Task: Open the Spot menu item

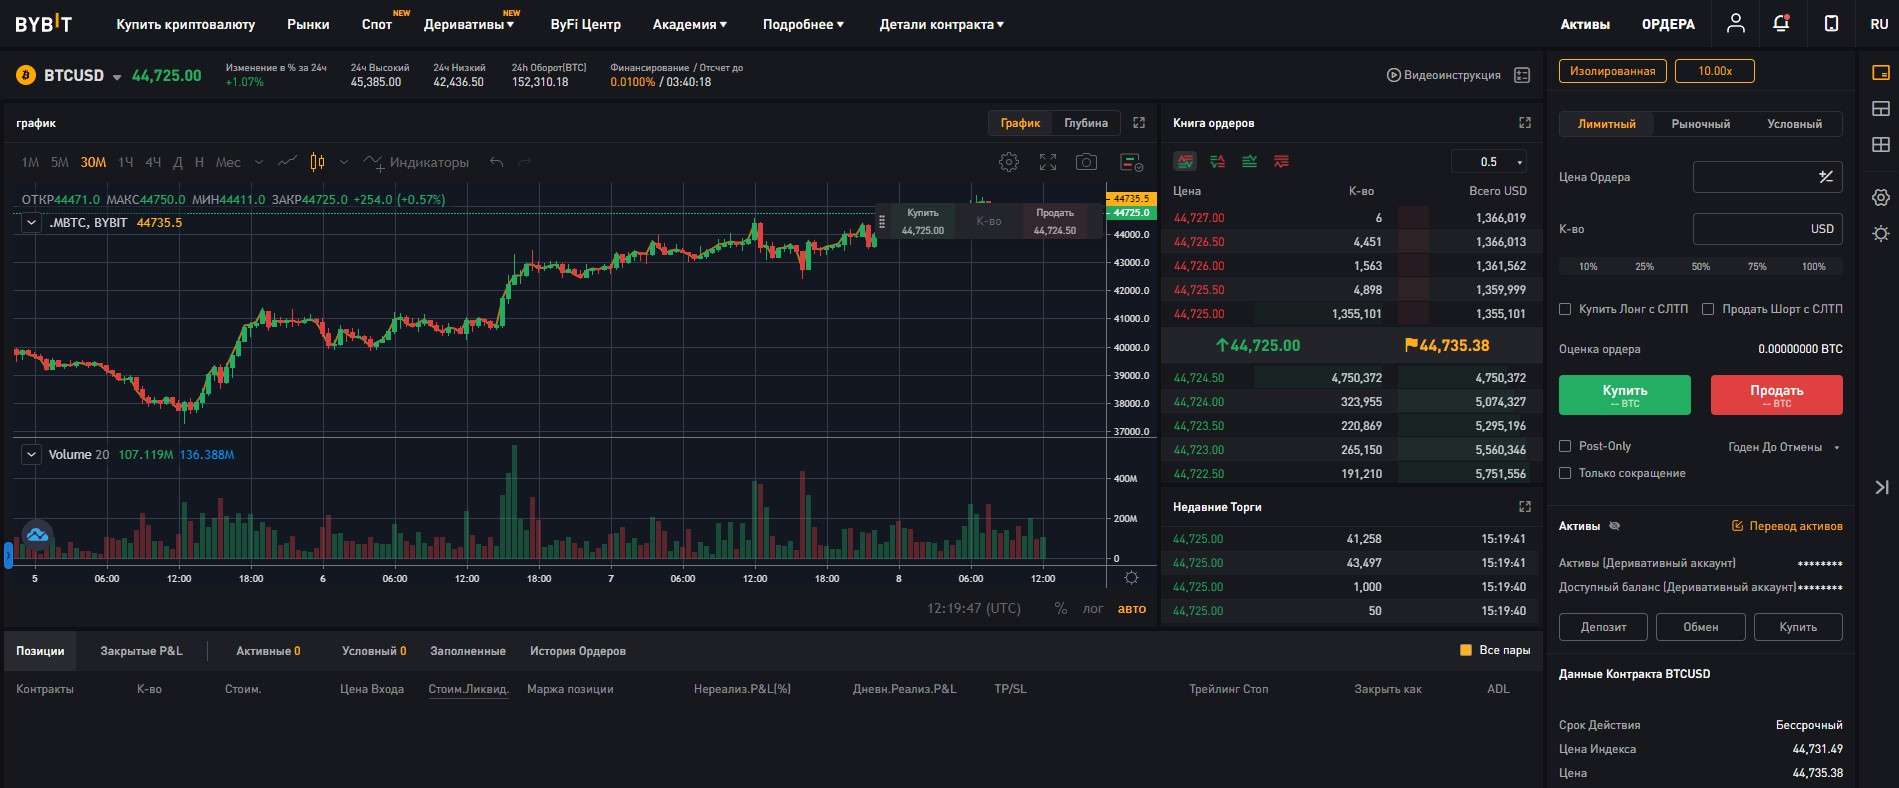Action: tap(377, 24)
